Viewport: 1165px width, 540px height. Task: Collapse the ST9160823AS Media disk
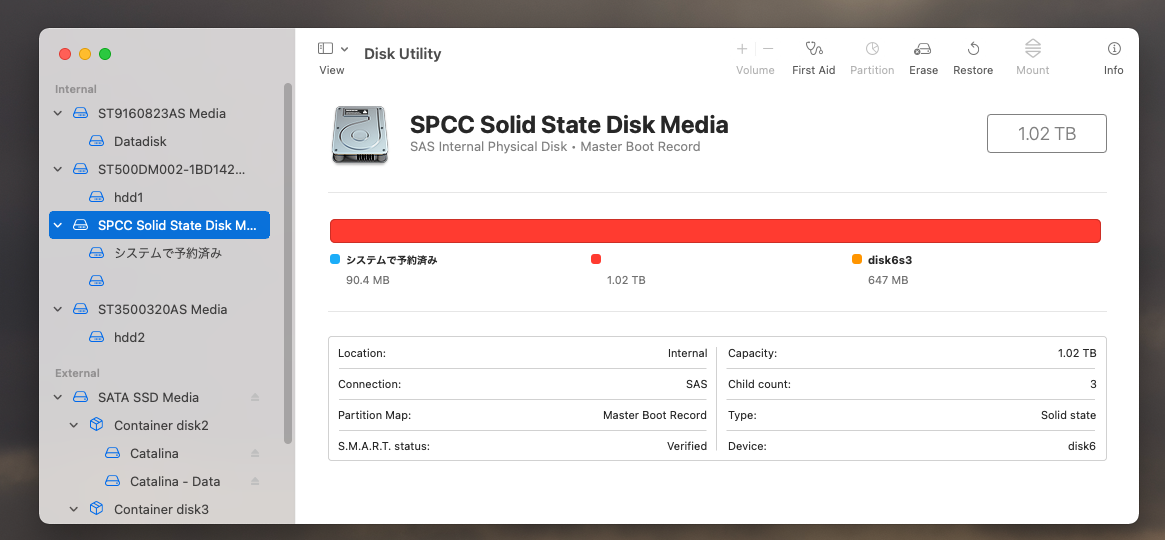pyautogui.click(x=58, y=114)
